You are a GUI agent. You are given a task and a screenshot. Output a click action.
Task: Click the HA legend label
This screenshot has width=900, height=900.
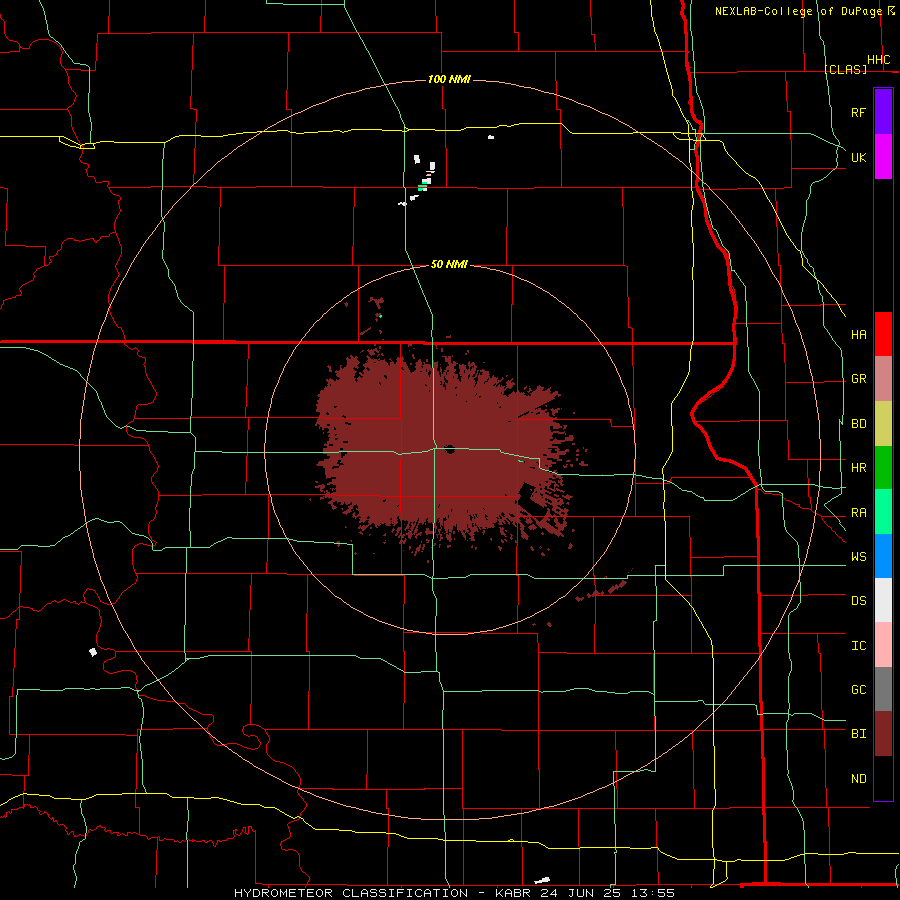pos(858,335)
